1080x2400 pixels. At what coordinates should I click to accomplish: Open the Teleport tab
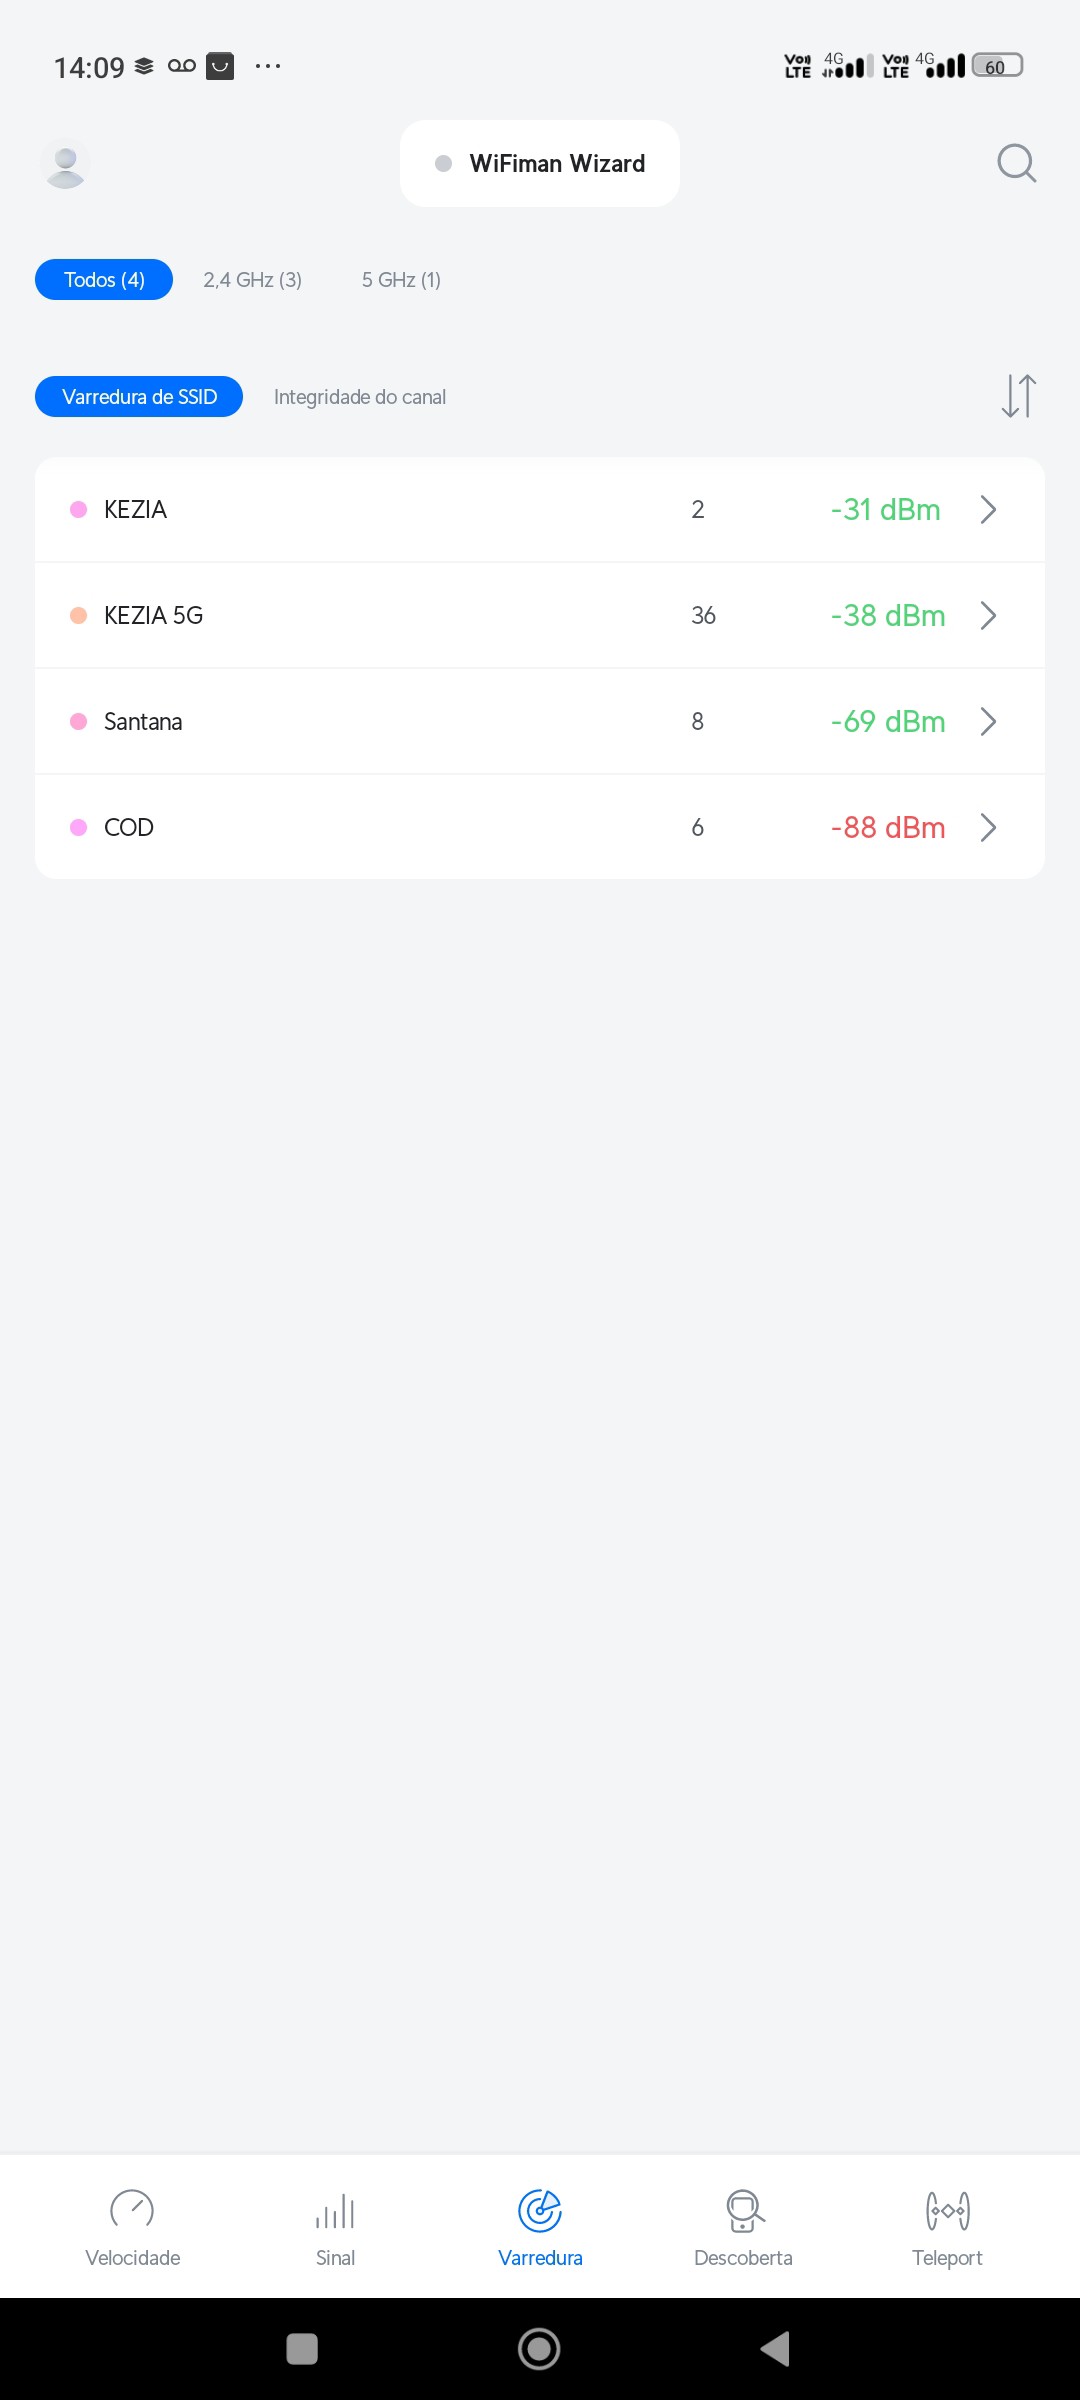[x=947, y=2228]
